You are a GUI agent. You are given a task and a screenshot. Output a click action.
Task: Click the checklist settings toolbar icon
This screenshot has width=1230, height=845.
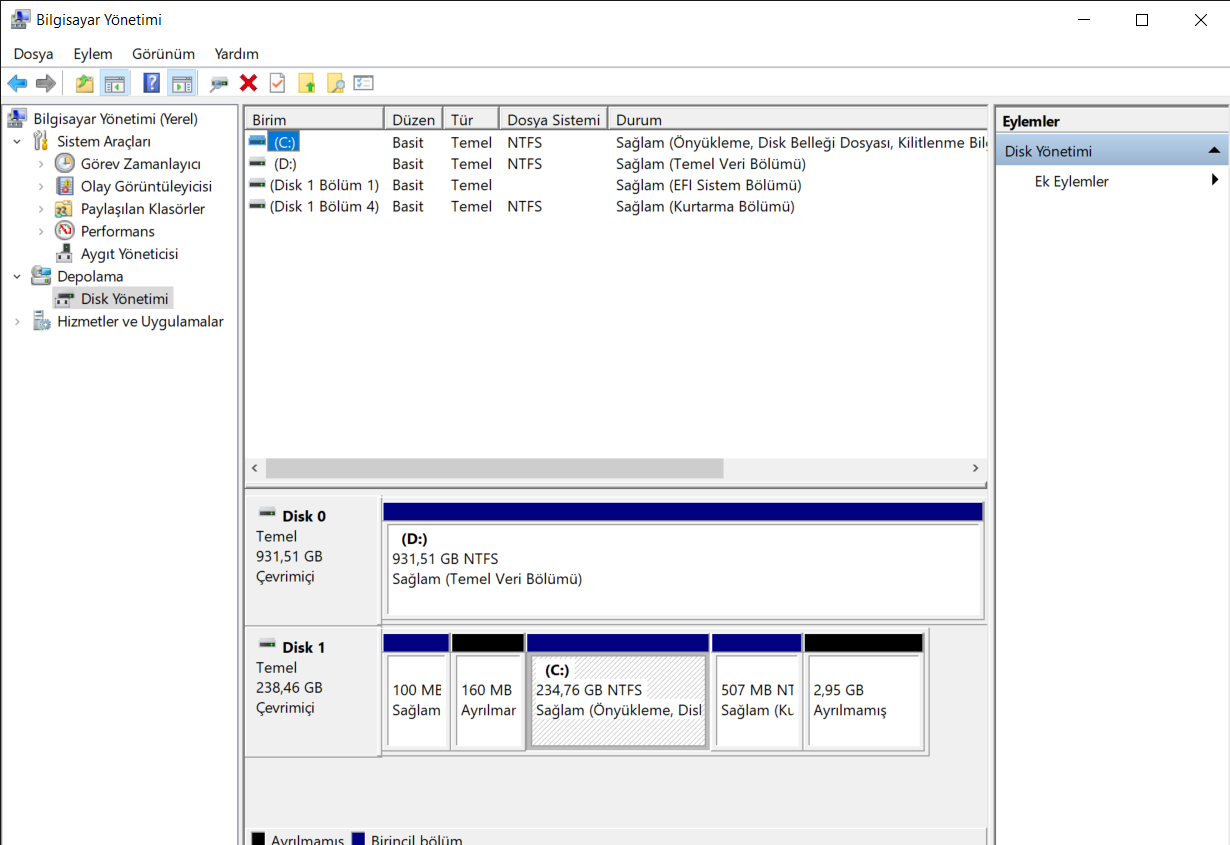[x=363, y=83]
